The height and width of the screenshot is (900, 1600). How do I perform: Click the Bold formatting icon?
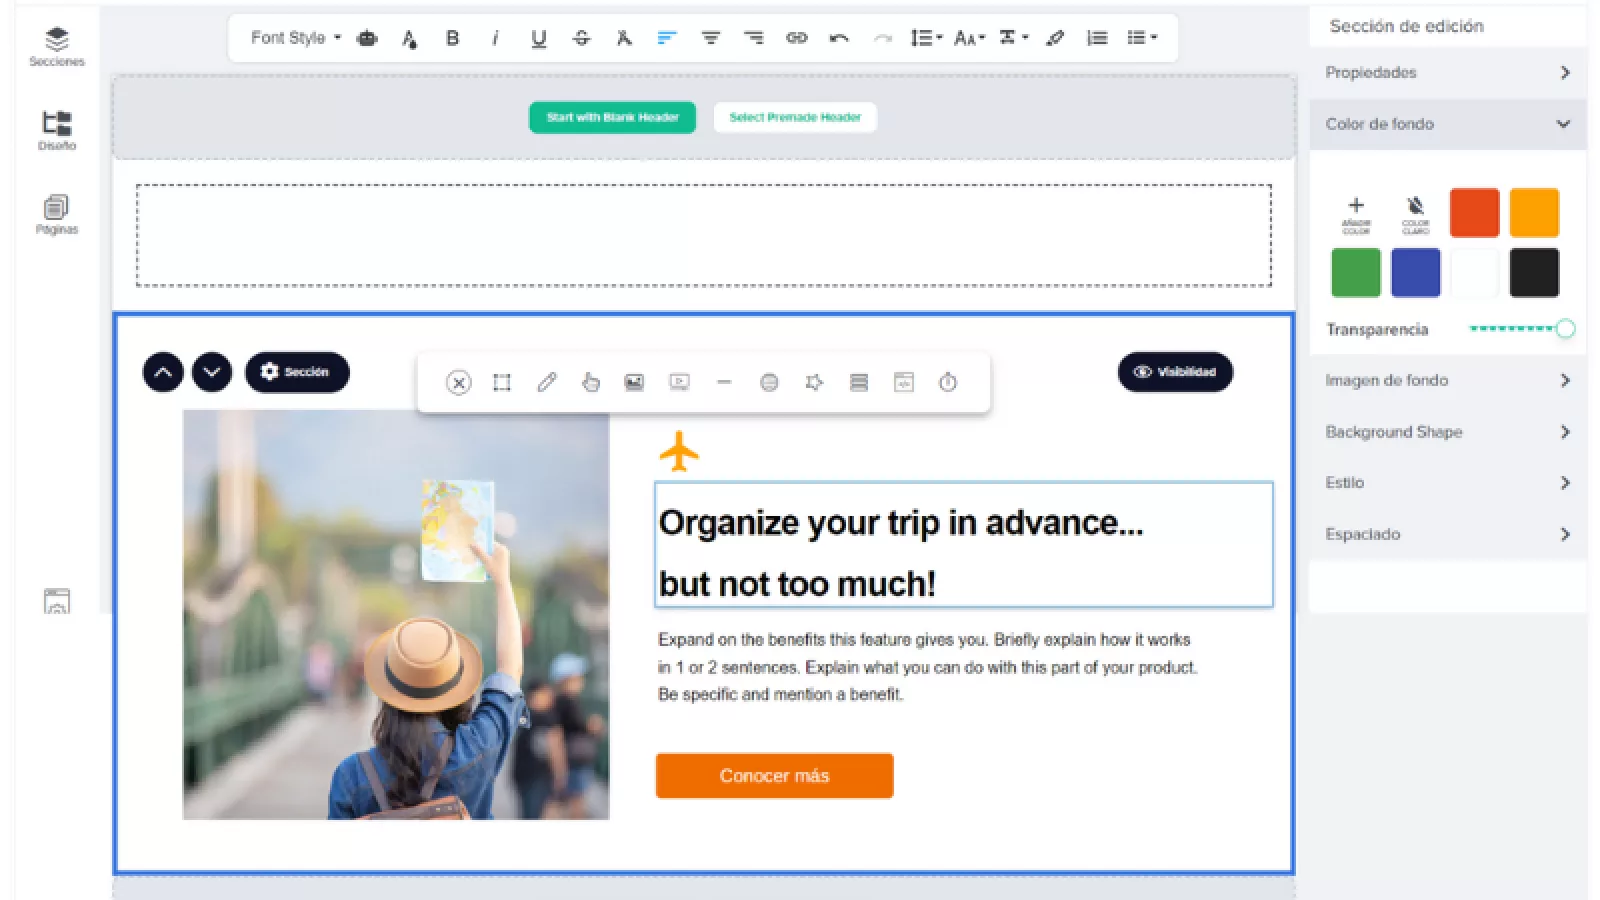[452, 38]
